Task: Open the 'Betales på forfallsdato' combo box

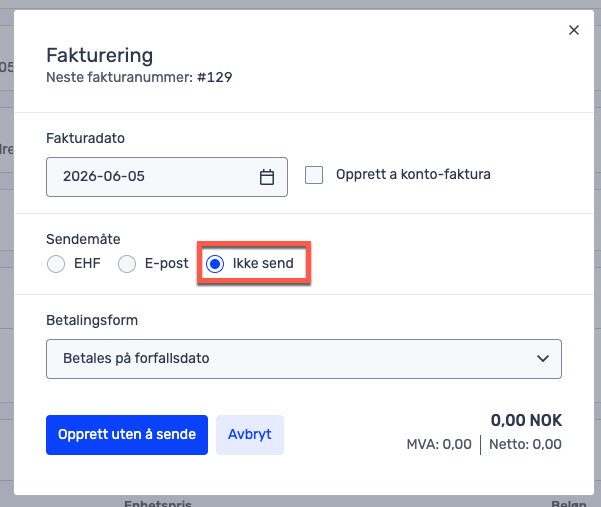Action: (x=304, y=359)
